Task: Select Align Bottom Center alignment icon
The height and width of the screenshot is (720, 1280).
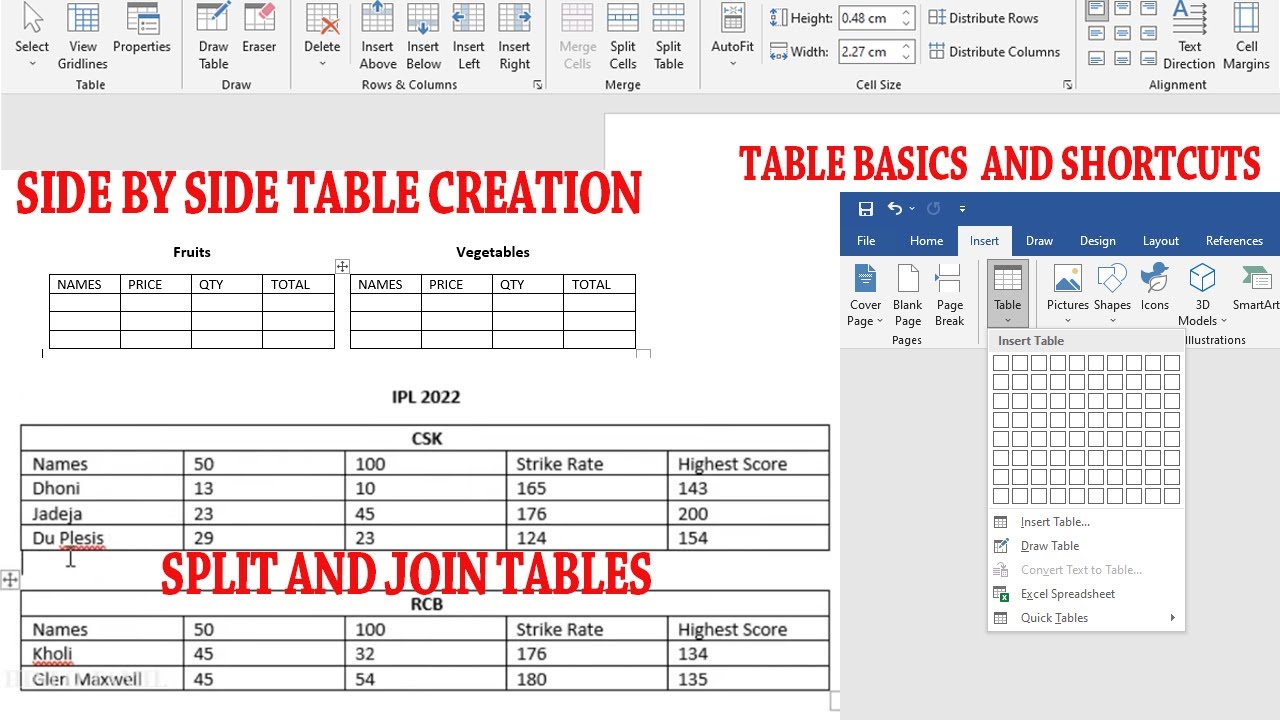Action: click(x=1122, y=59)
